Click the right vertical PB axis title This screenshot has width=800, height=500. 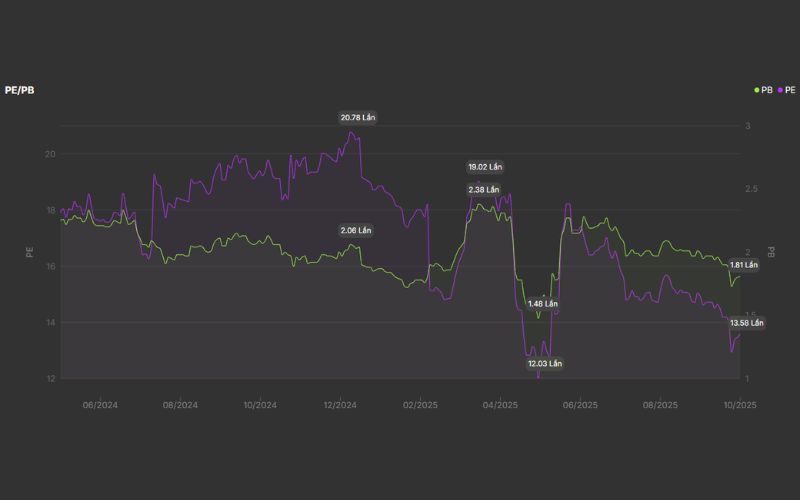(771, 252)
